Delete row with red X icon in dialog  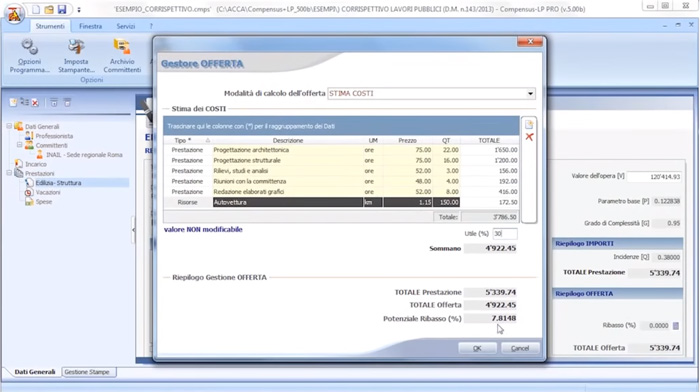529,137
